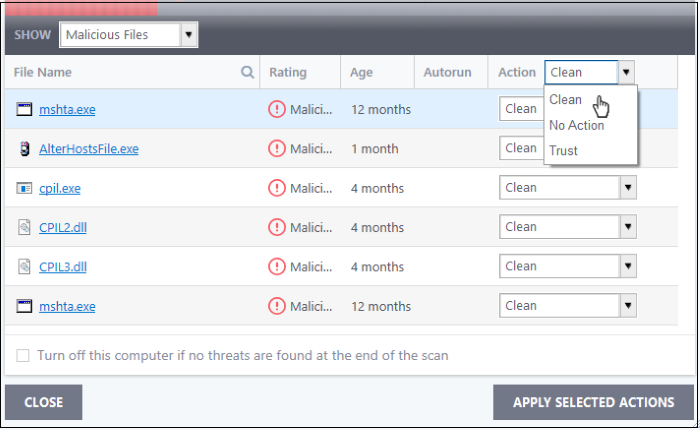
Task: Expand the action dropdown for CPIL2.dll
Action: point(567,227)
